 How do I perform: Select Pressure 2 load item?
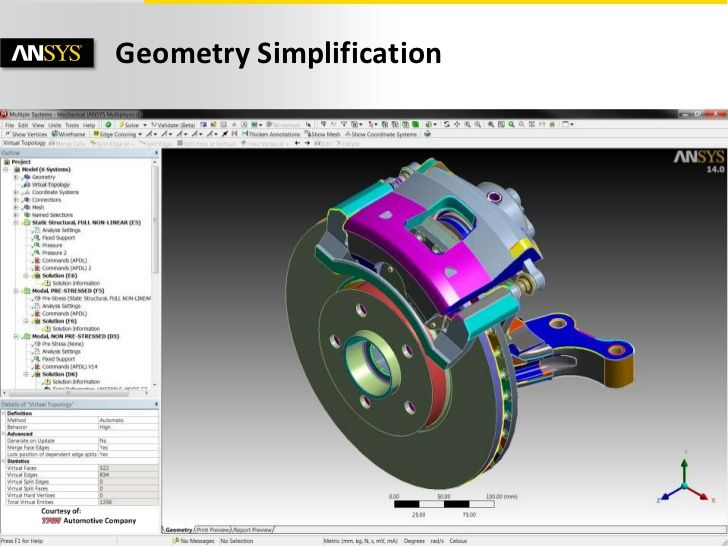[x=54, y=253]
